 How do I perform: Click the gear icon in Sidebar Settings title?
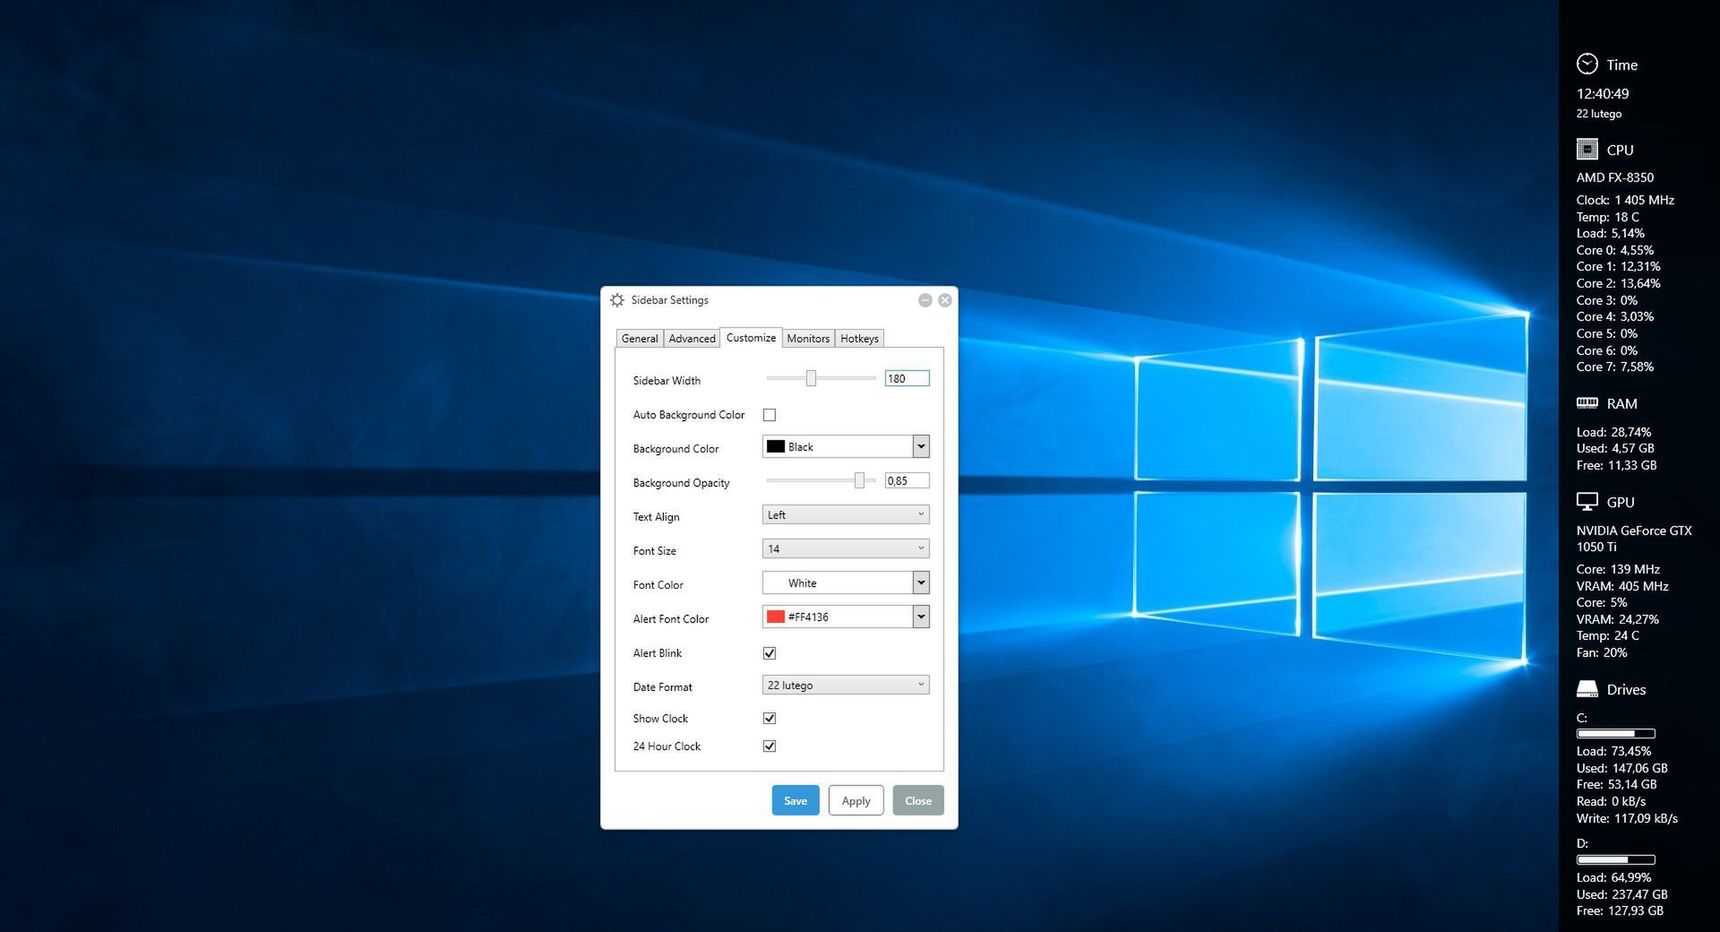tap(617, 300)
